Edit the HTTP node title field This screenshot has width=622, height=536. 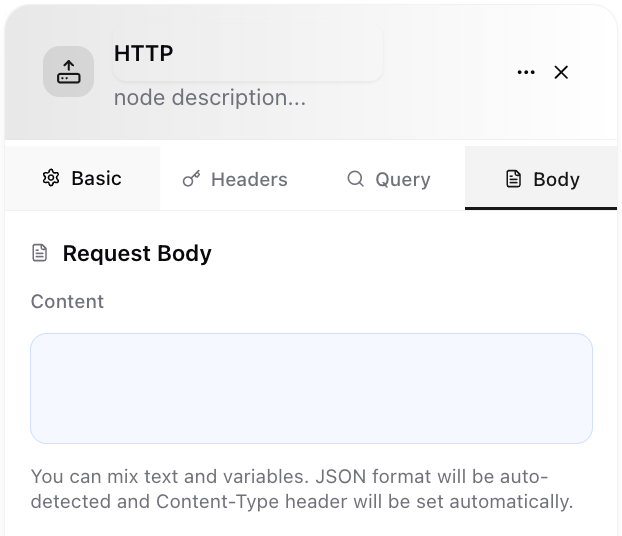248,53
